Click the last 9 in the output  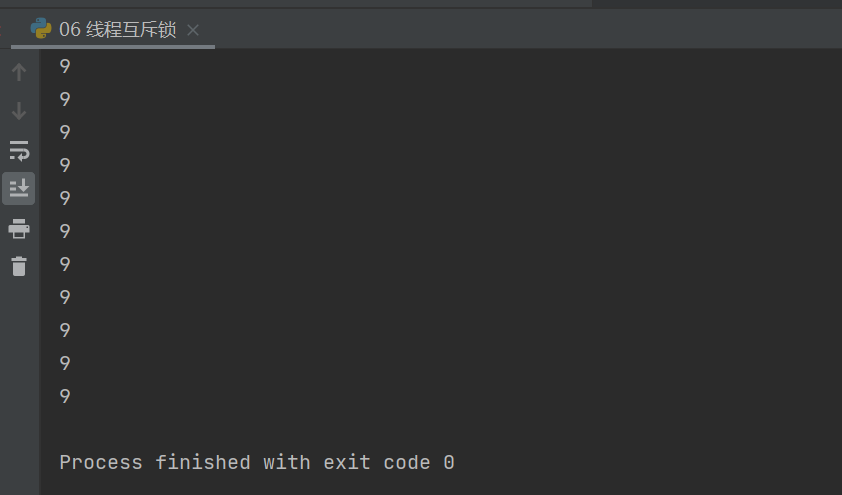pos(65,396)
